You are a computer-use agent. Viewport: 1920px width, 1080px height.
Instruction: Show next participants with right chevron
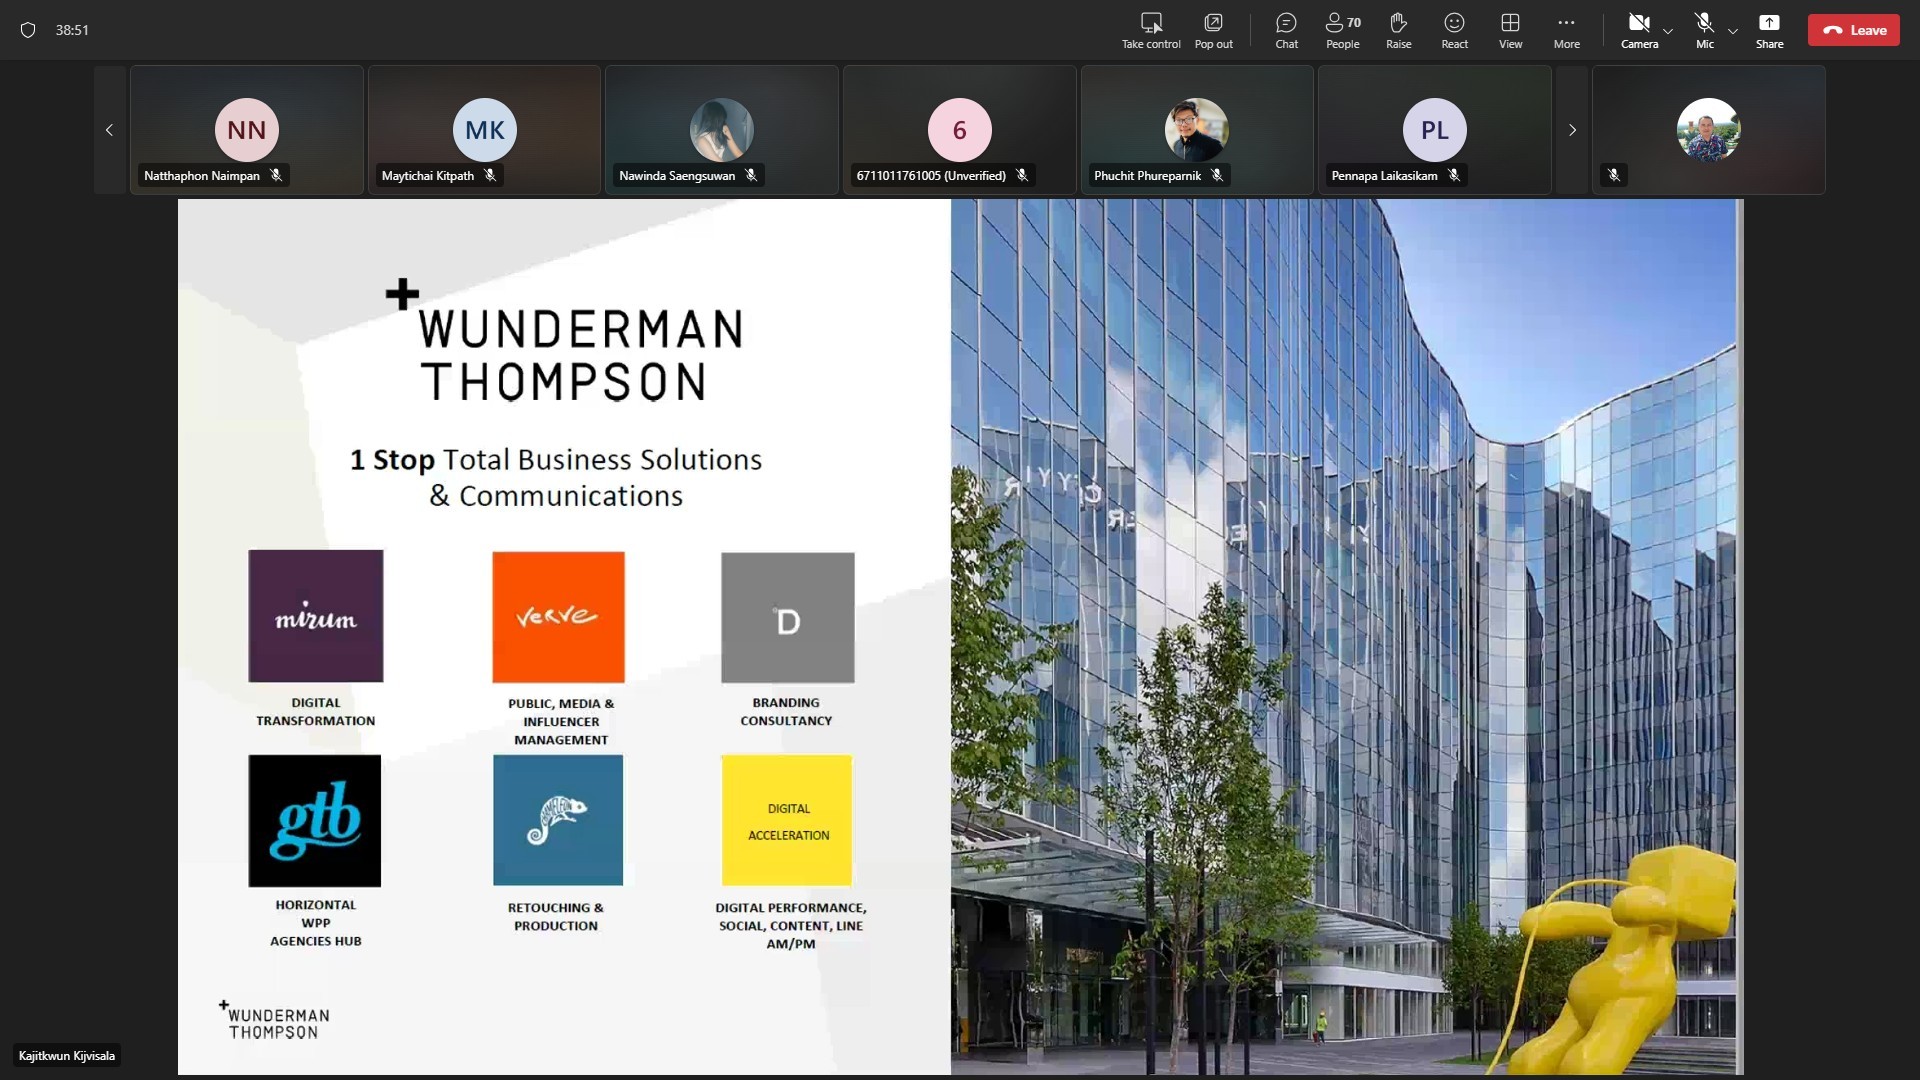[1572, 130]
